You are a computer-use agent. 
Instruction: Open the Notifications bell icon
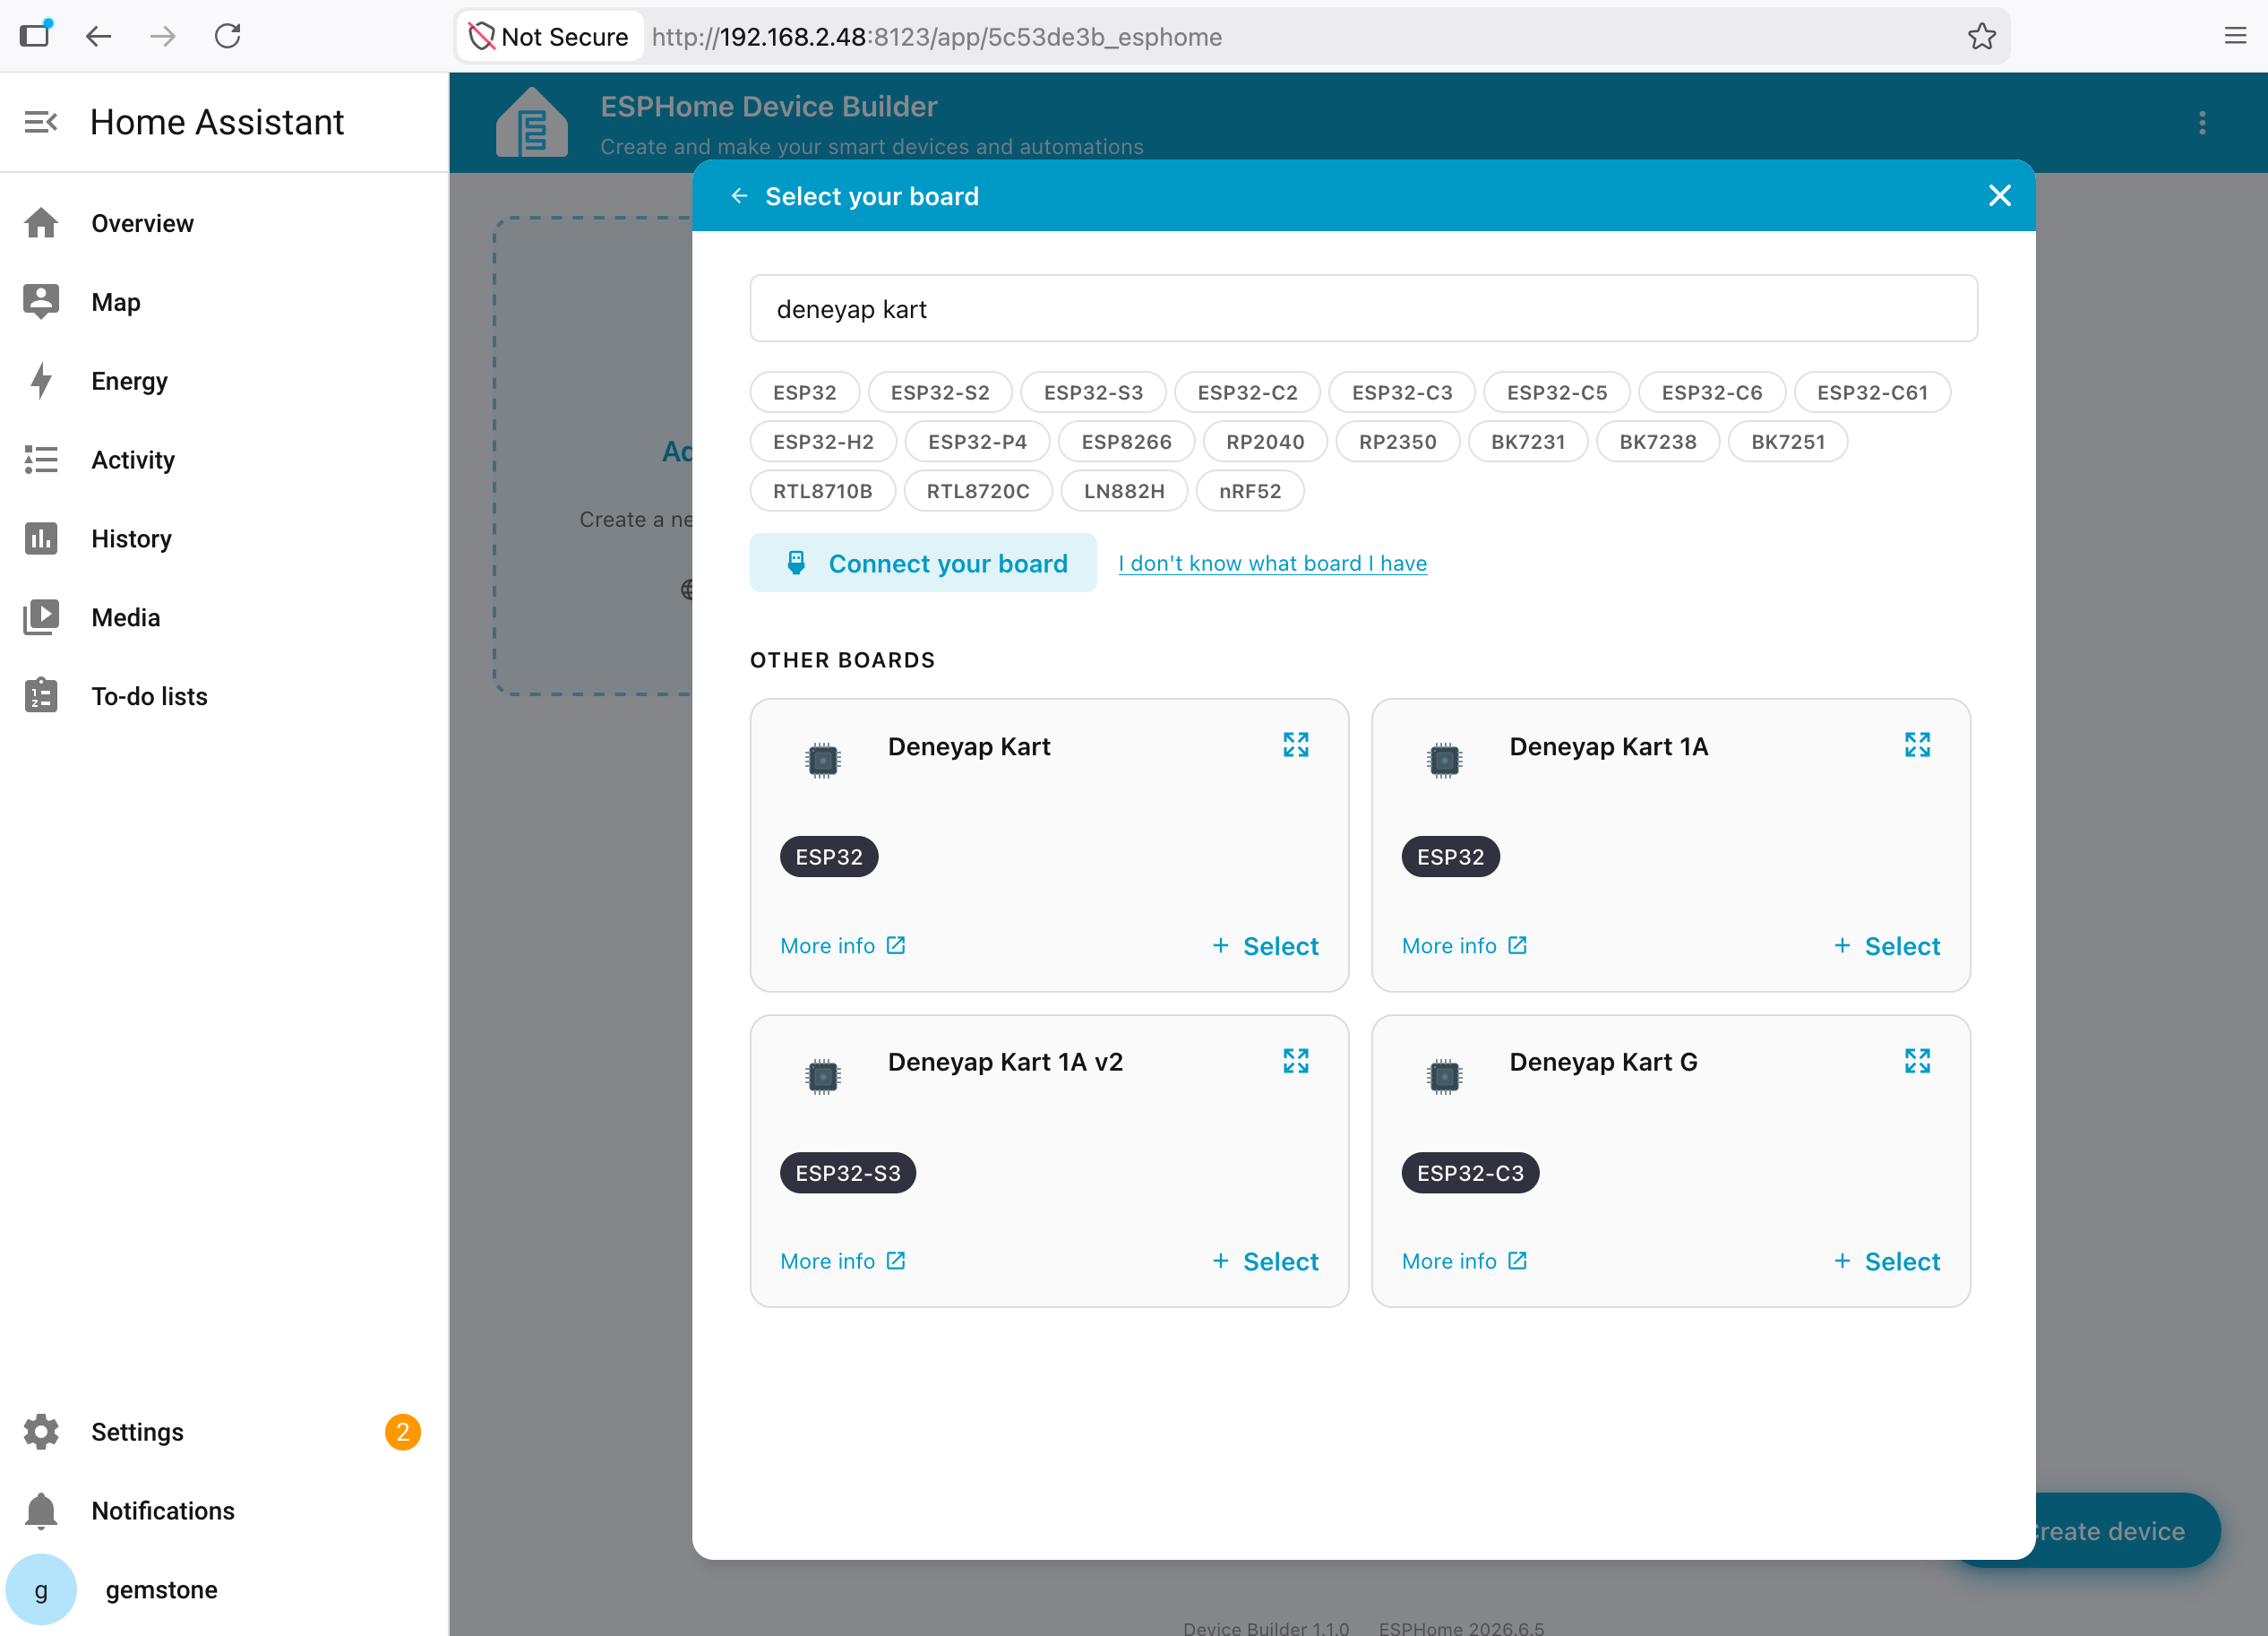click(41, 1511)
